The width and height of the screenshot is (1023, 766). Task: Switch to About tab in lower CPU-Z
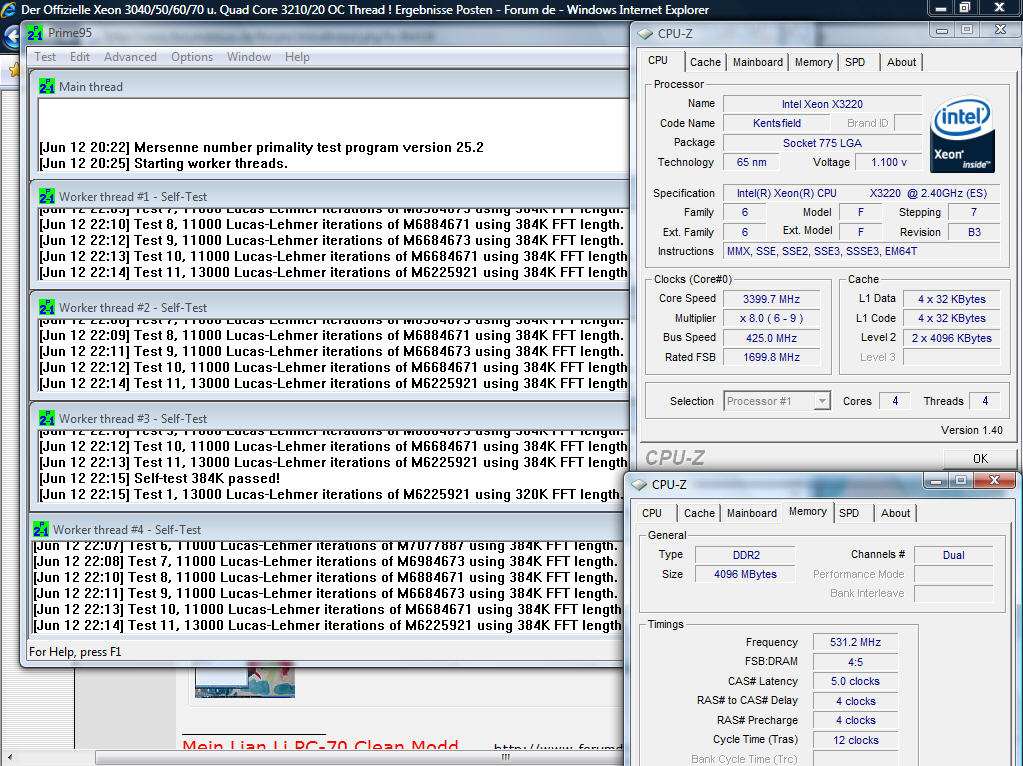[895, 513]
